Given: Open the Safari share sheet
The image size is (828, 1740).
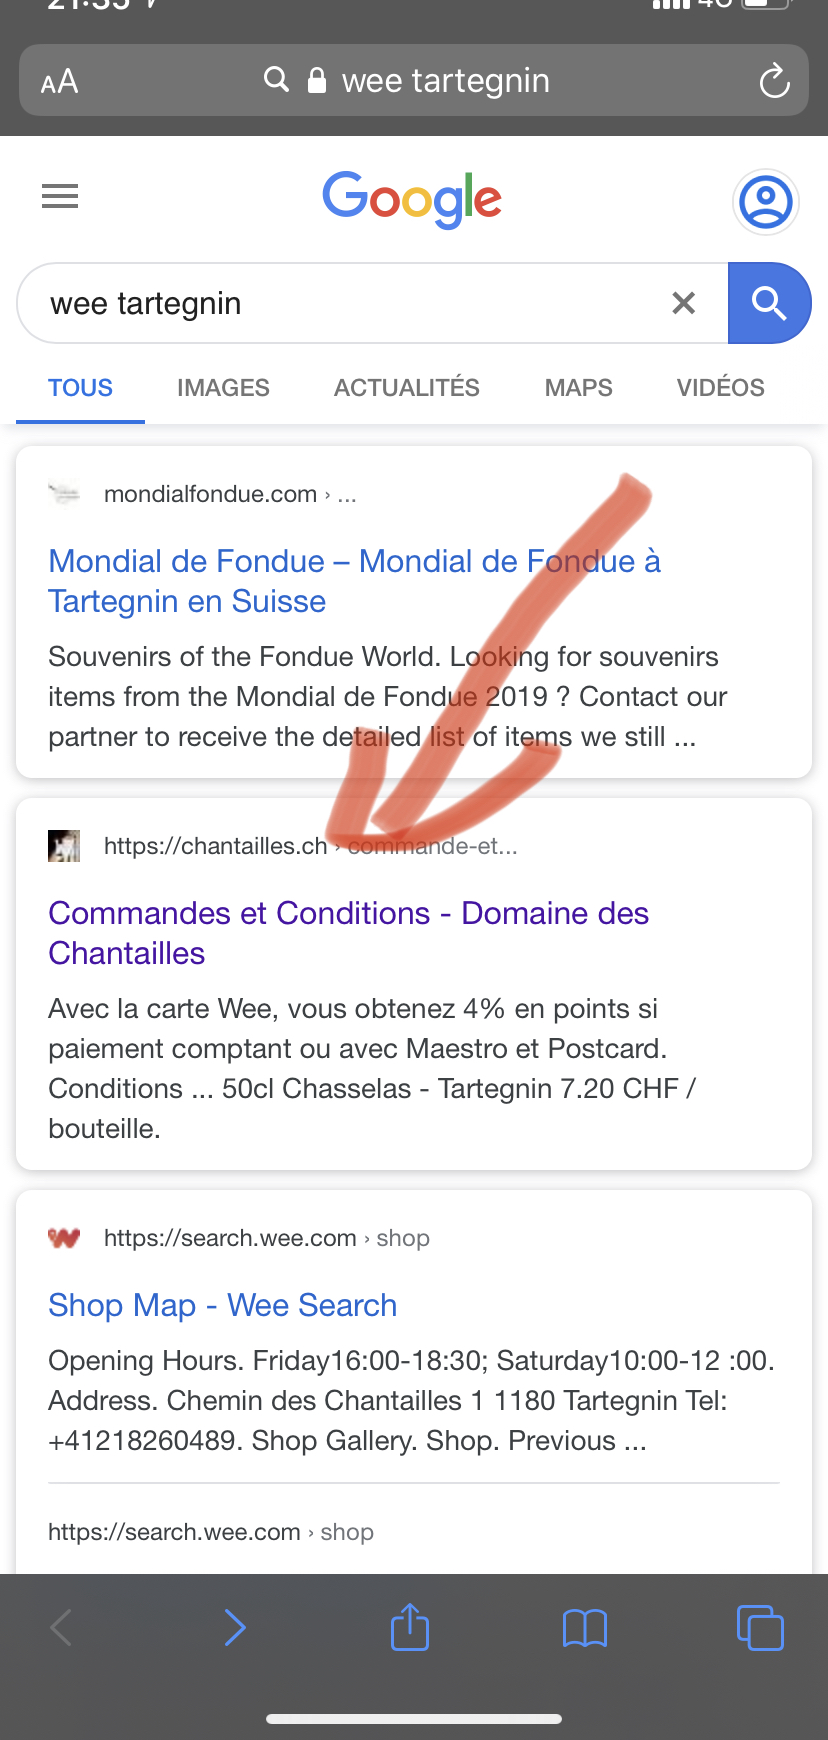Looking at the screenshot, I should pos(410,1626).
